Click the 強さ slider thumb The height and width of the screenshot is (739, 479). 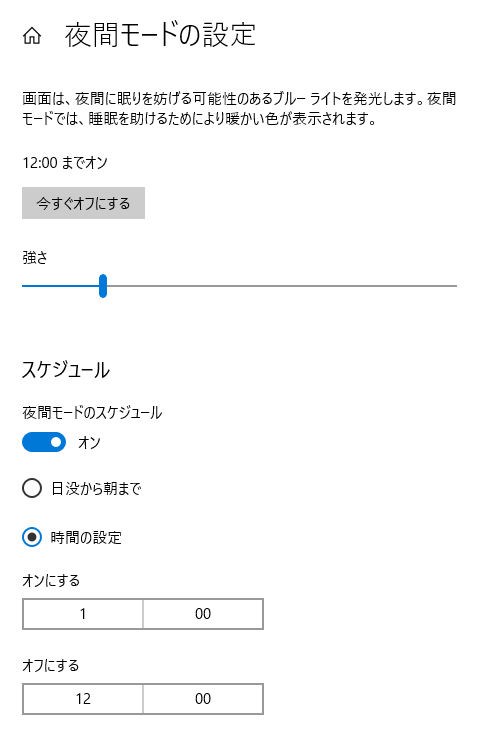pyautogui.click(x=103, y=286)
